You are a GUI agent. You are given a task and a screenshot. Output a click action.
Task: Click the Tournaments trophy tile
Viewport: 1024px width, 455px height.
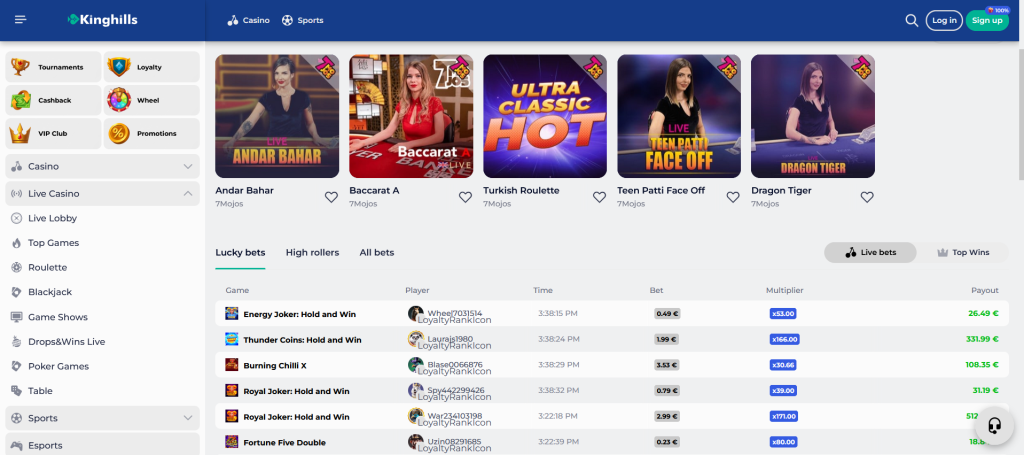[x=54, y=67]
